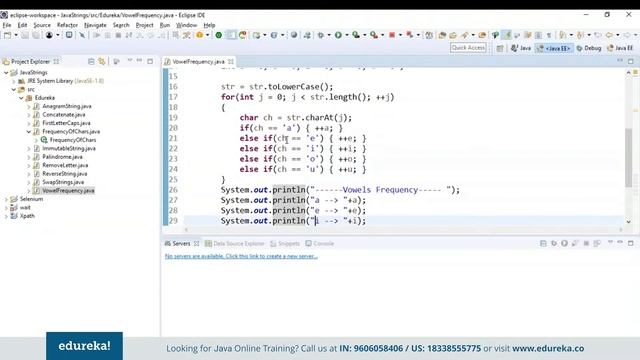Click the editor scroll down arrow
Screen dimensions: 640x360
pyautogui.click(x=628, y=222)
